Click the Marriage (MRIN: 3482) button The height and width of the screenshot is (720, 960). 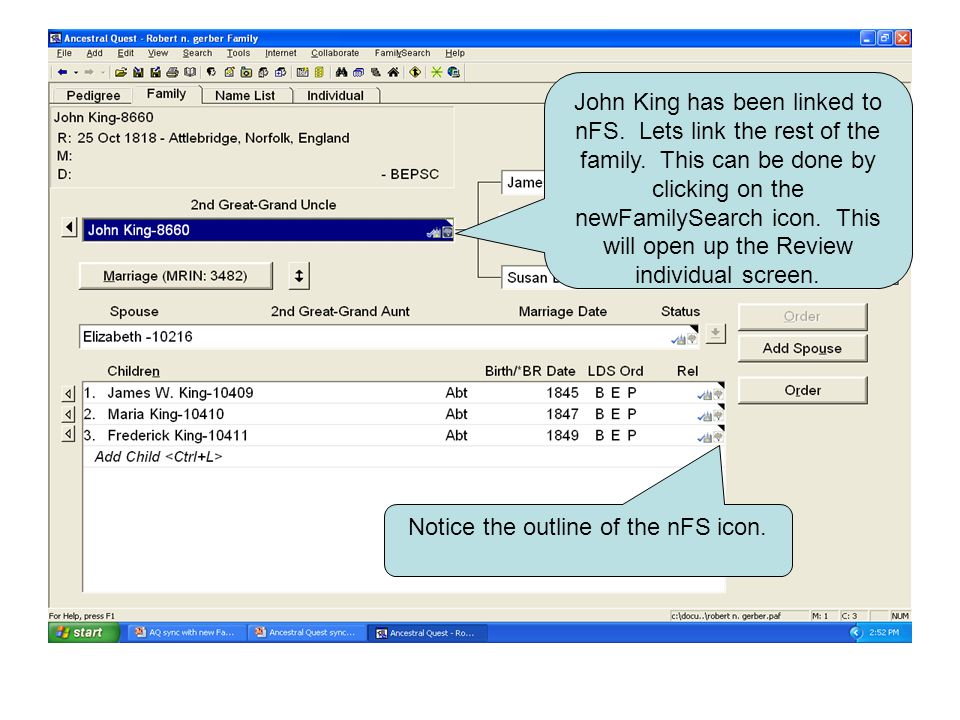[175, 276]
